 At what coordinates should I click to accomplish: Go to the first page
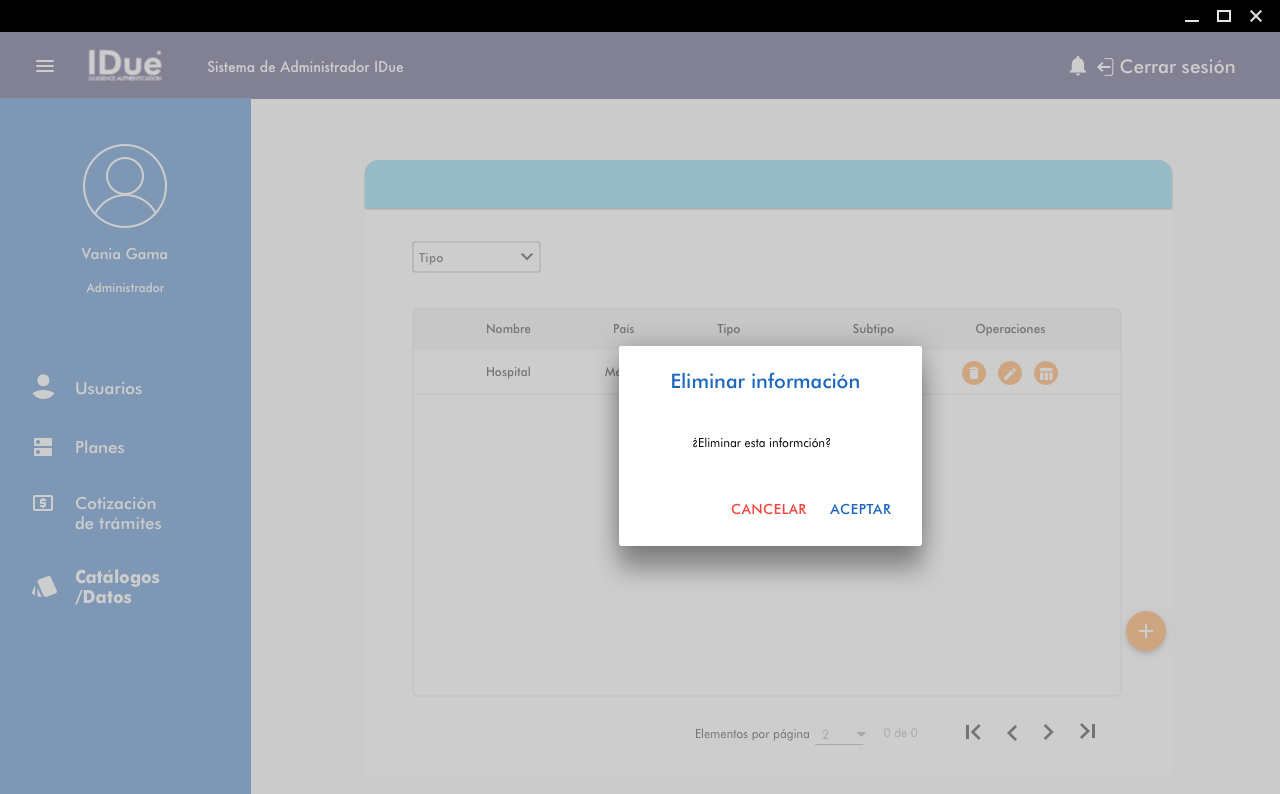tap(973, 732)
